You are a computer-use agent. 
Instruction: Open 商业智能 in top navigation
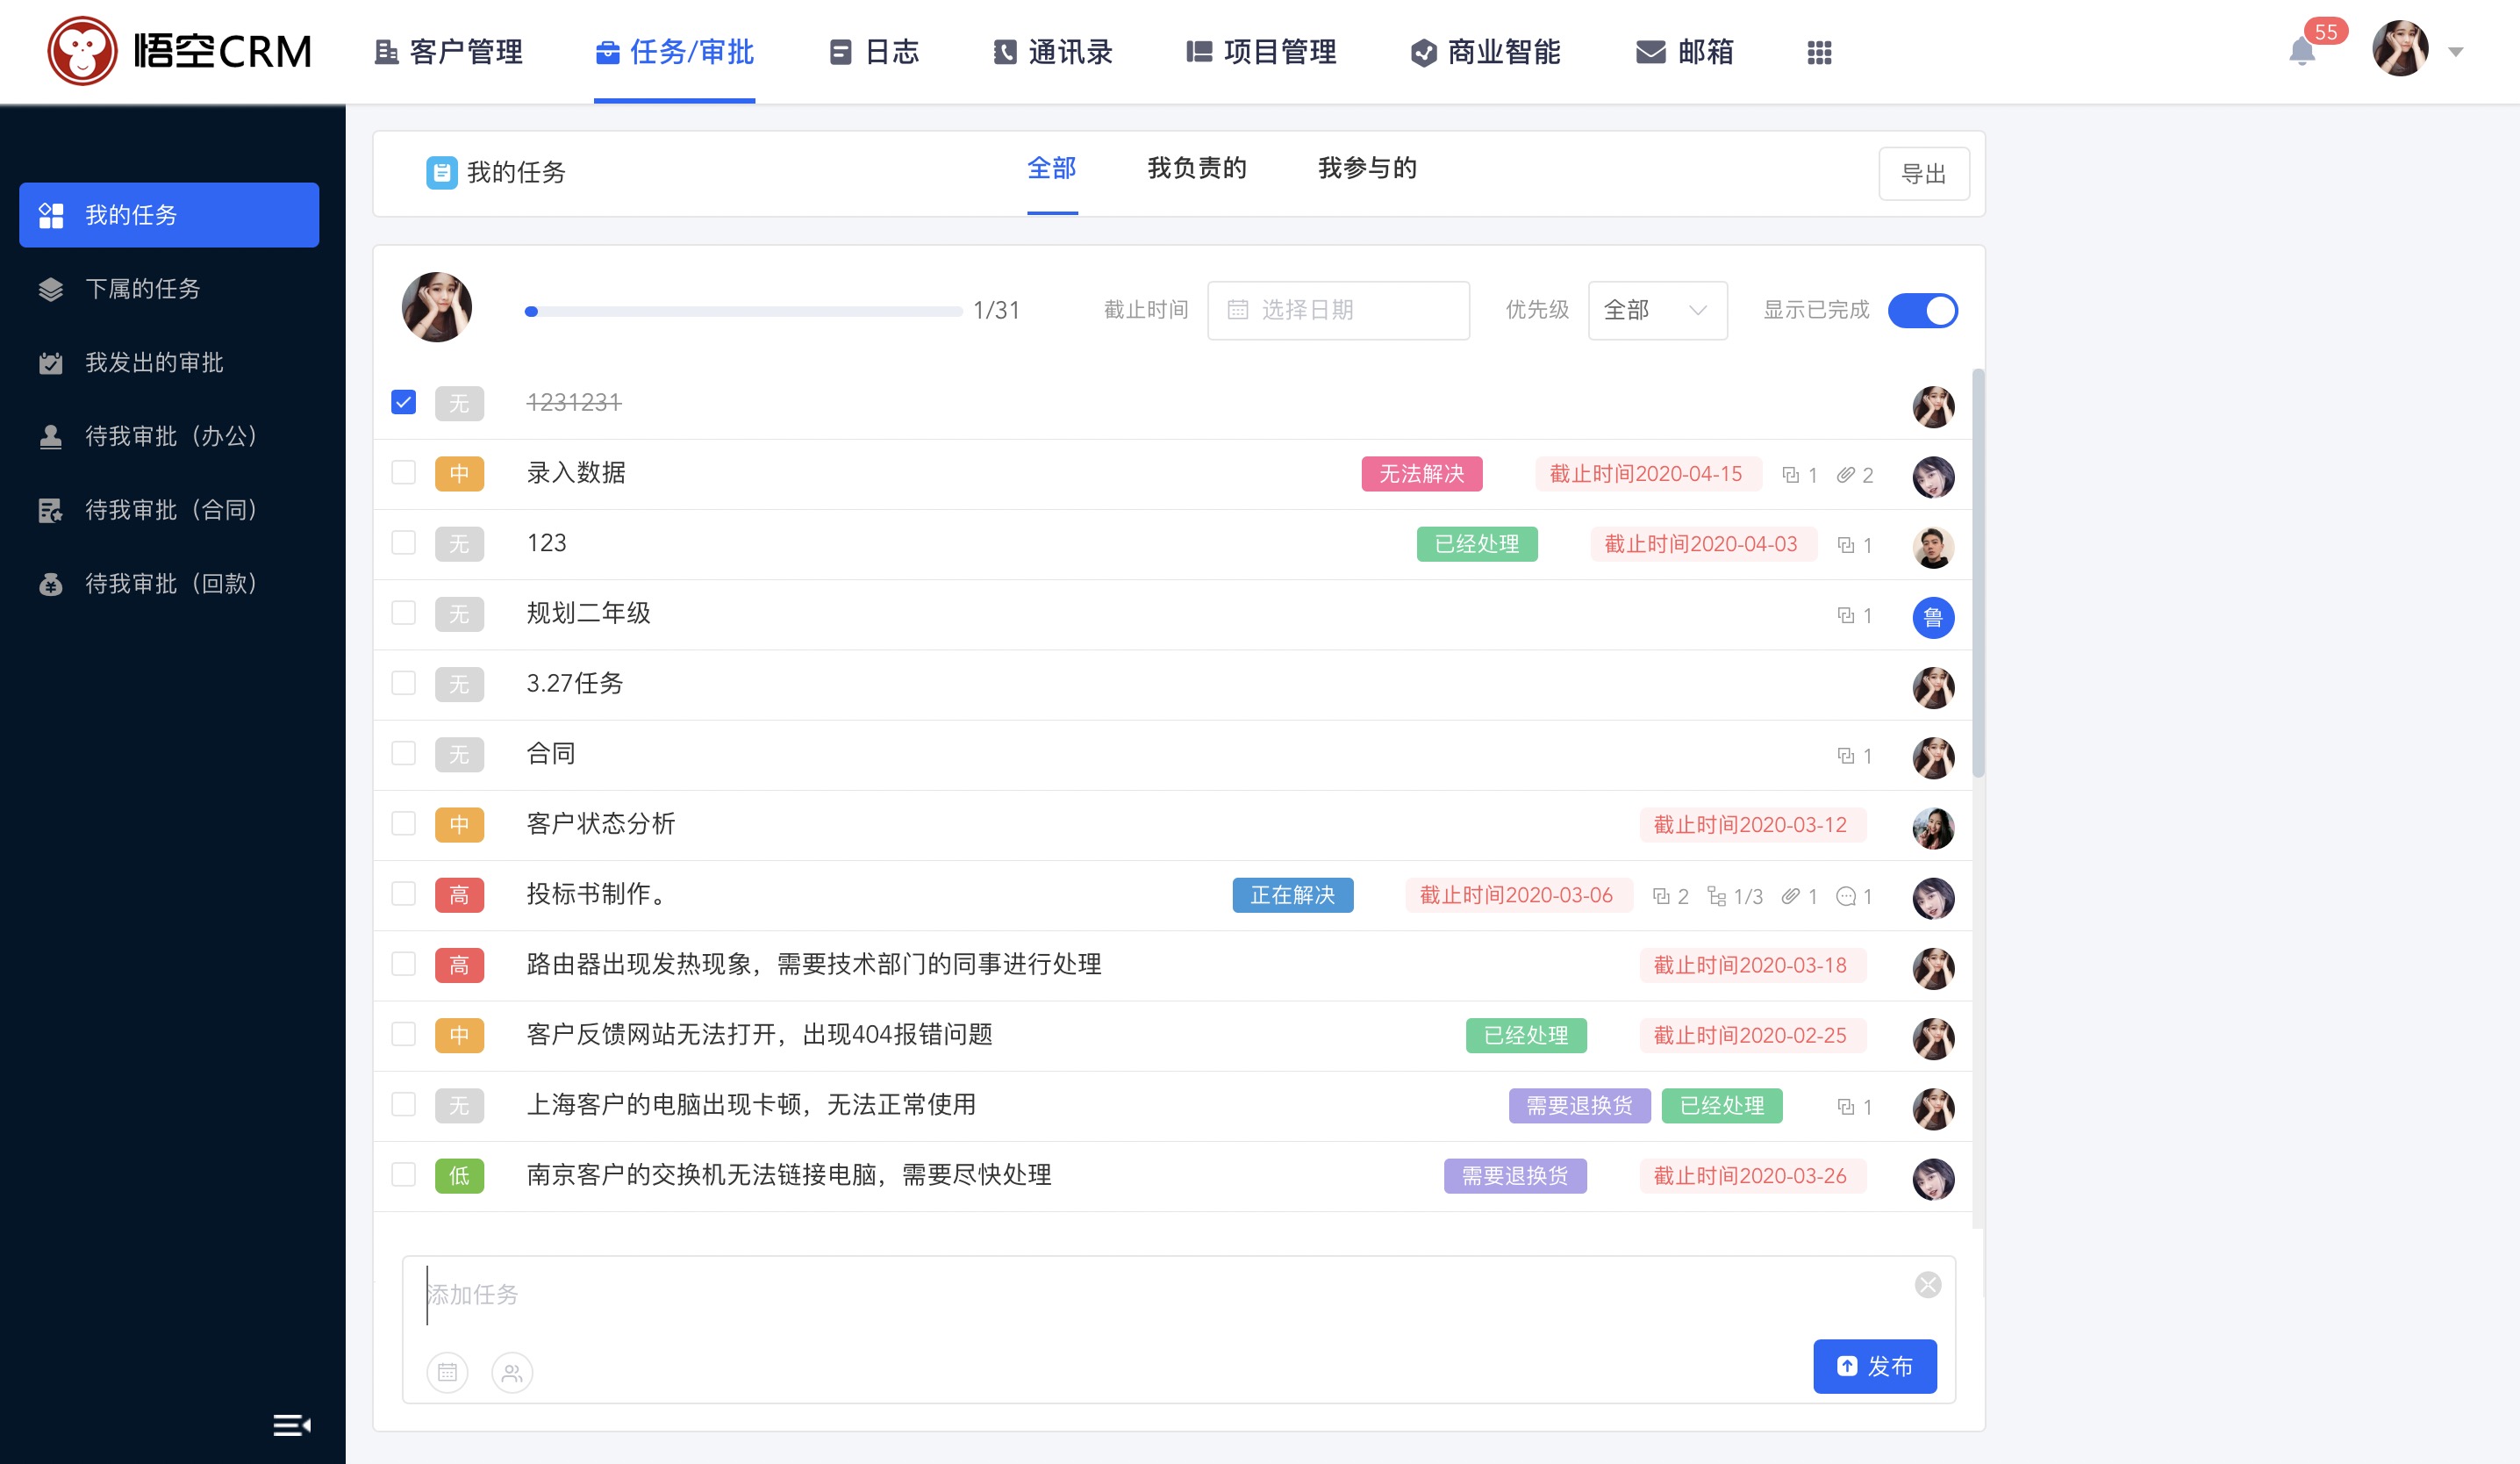(1485, 52)
